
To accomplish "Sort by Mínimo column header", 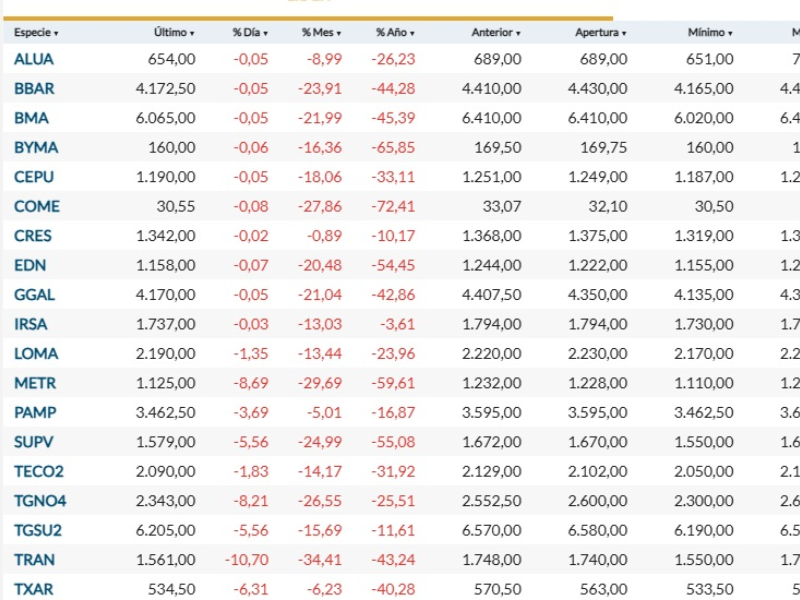I will [x=710, y=33].
